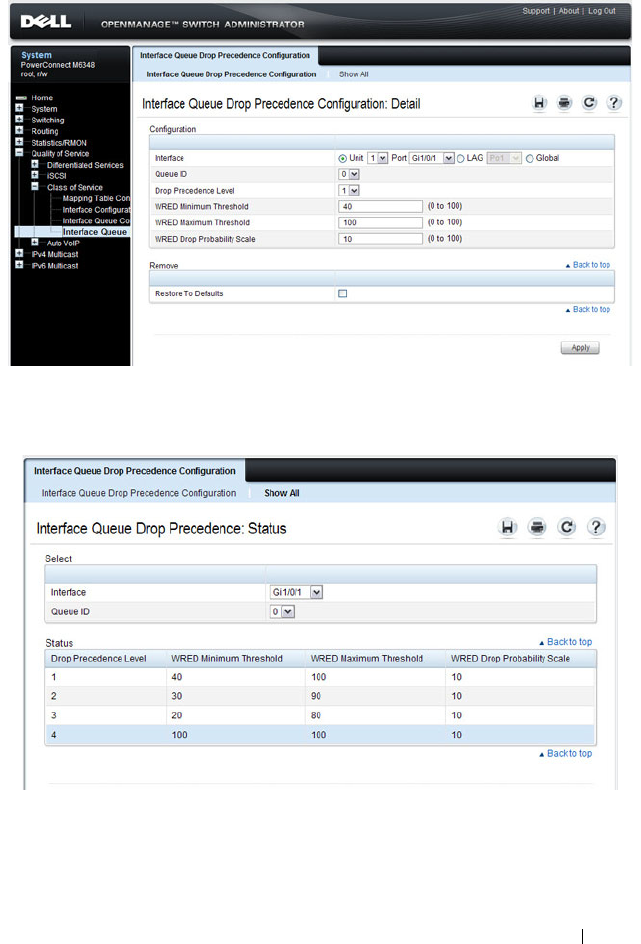Screen dimensions: 641x944
Task: Click Refresh icon in Detail page header
Action: pos(589,103)
